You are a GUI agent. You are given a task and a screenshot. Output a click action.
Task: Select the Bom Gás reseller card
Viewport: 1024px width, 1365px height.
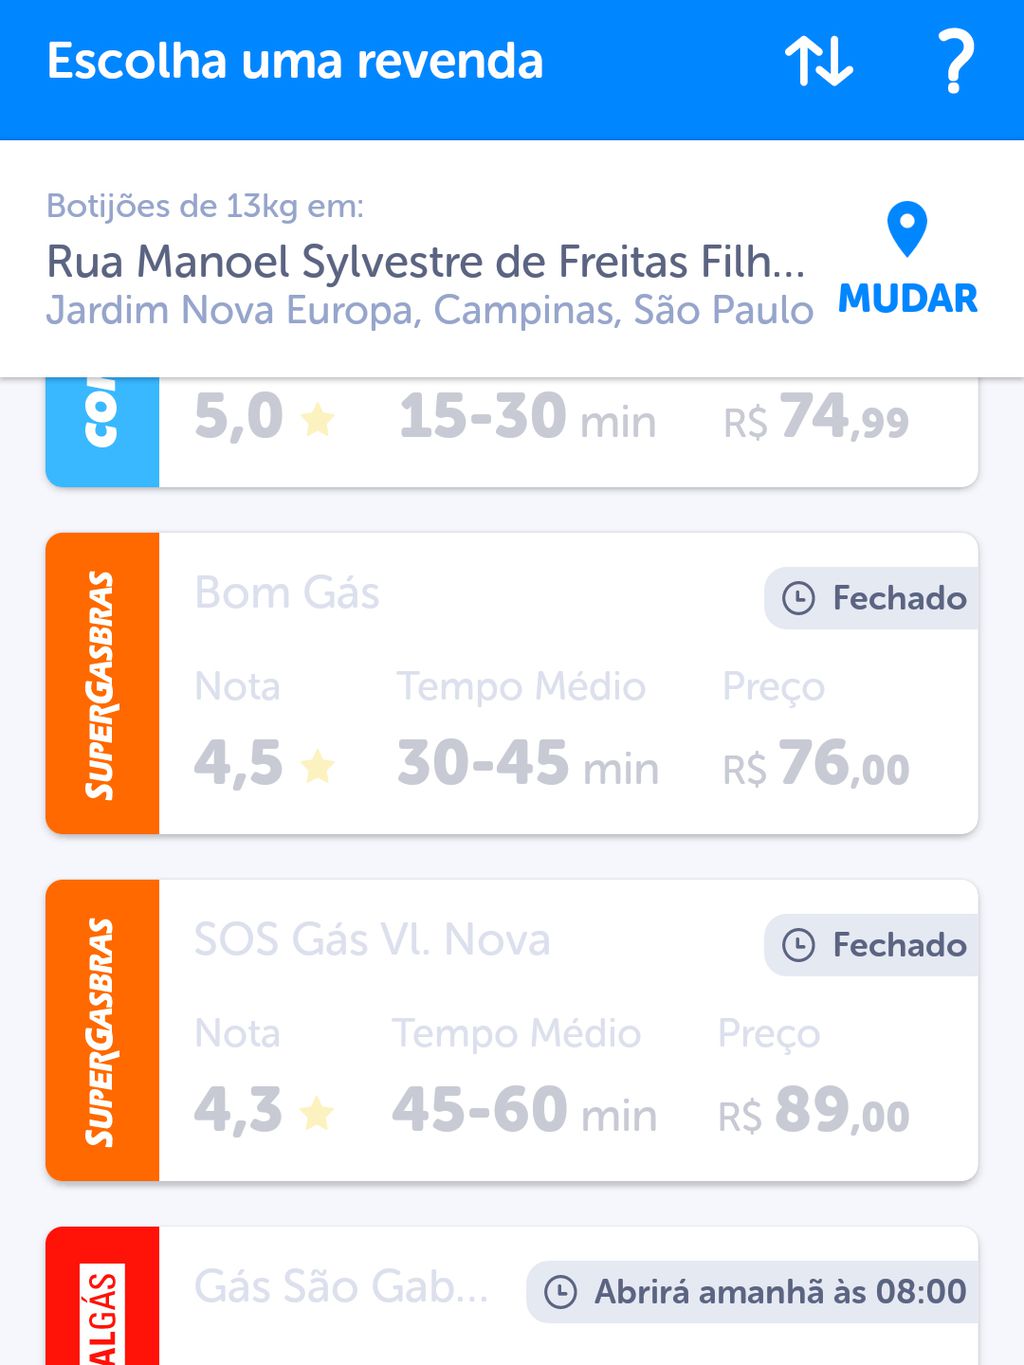[x=512, y=684]
